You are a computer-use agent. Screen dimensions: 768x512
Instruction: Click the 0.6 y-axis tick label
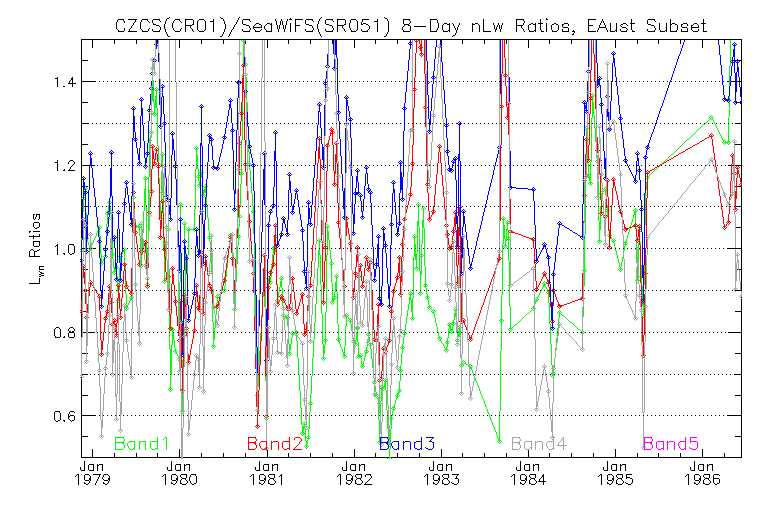pyautogui.click(x=65, y=415)
